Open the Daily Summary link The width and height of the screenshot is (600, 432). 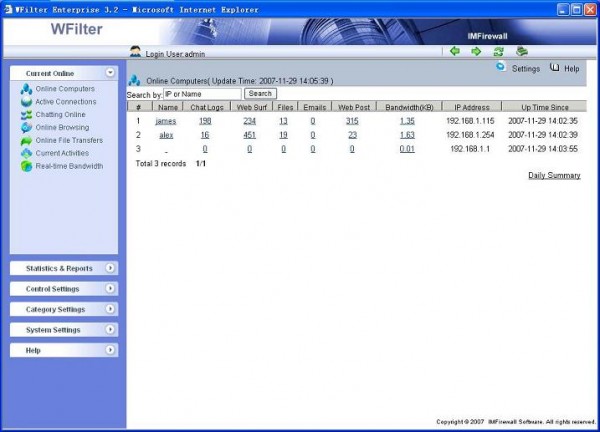pyautogui.click(x=554, y=175)
